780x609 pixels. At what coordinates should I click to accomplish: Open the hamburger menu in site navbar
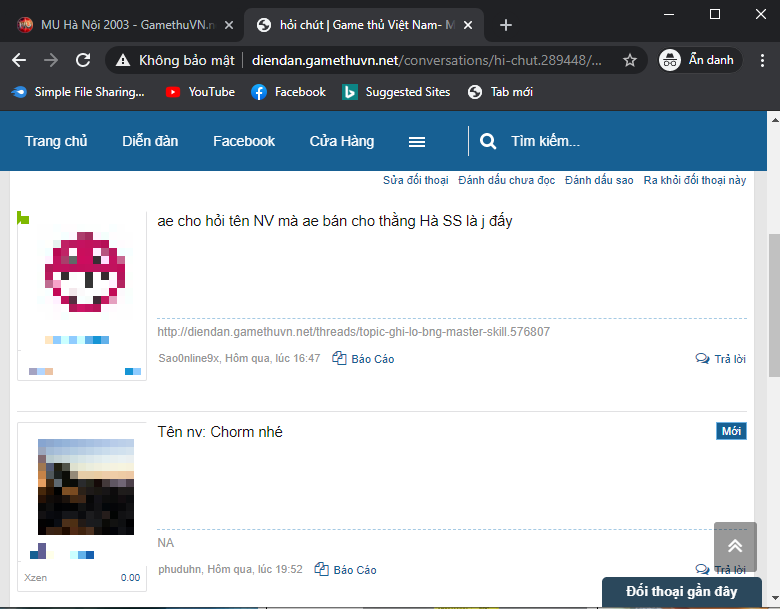pos(417,141)
